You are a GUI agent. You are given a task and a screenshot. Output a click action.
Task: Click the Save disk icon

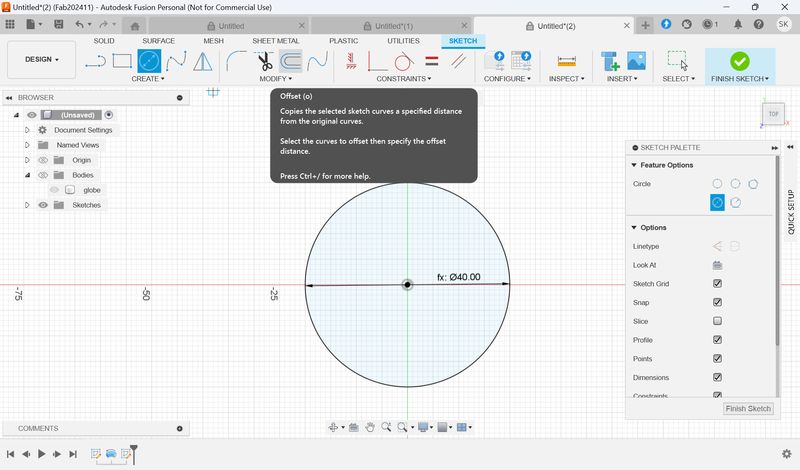click(59, 24)
